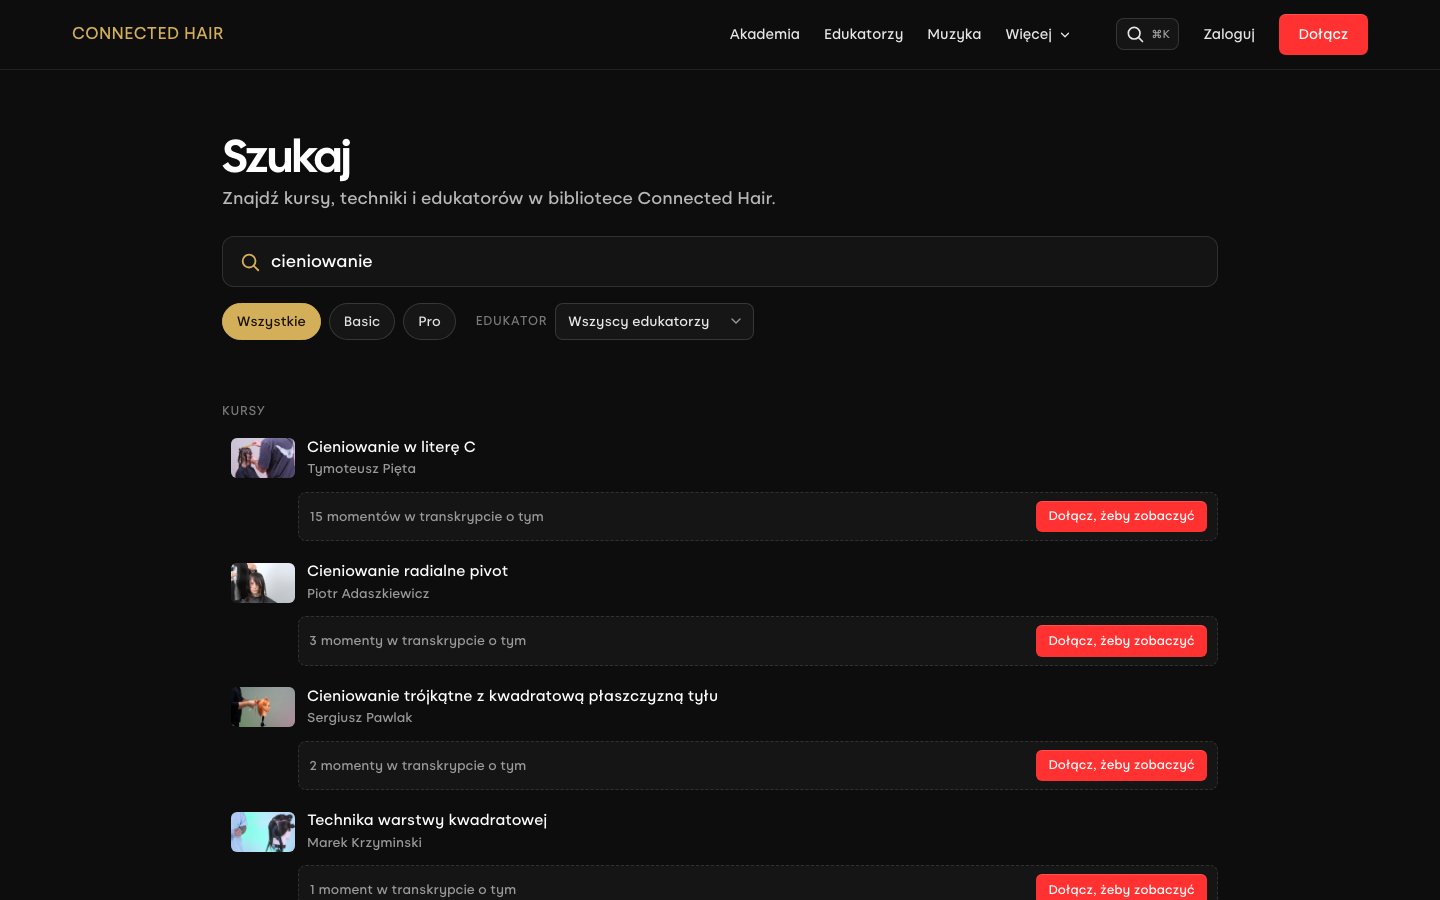Click the KURSY section heading
The height and width of the screenshot is (900, 1440).
[243, 411]
